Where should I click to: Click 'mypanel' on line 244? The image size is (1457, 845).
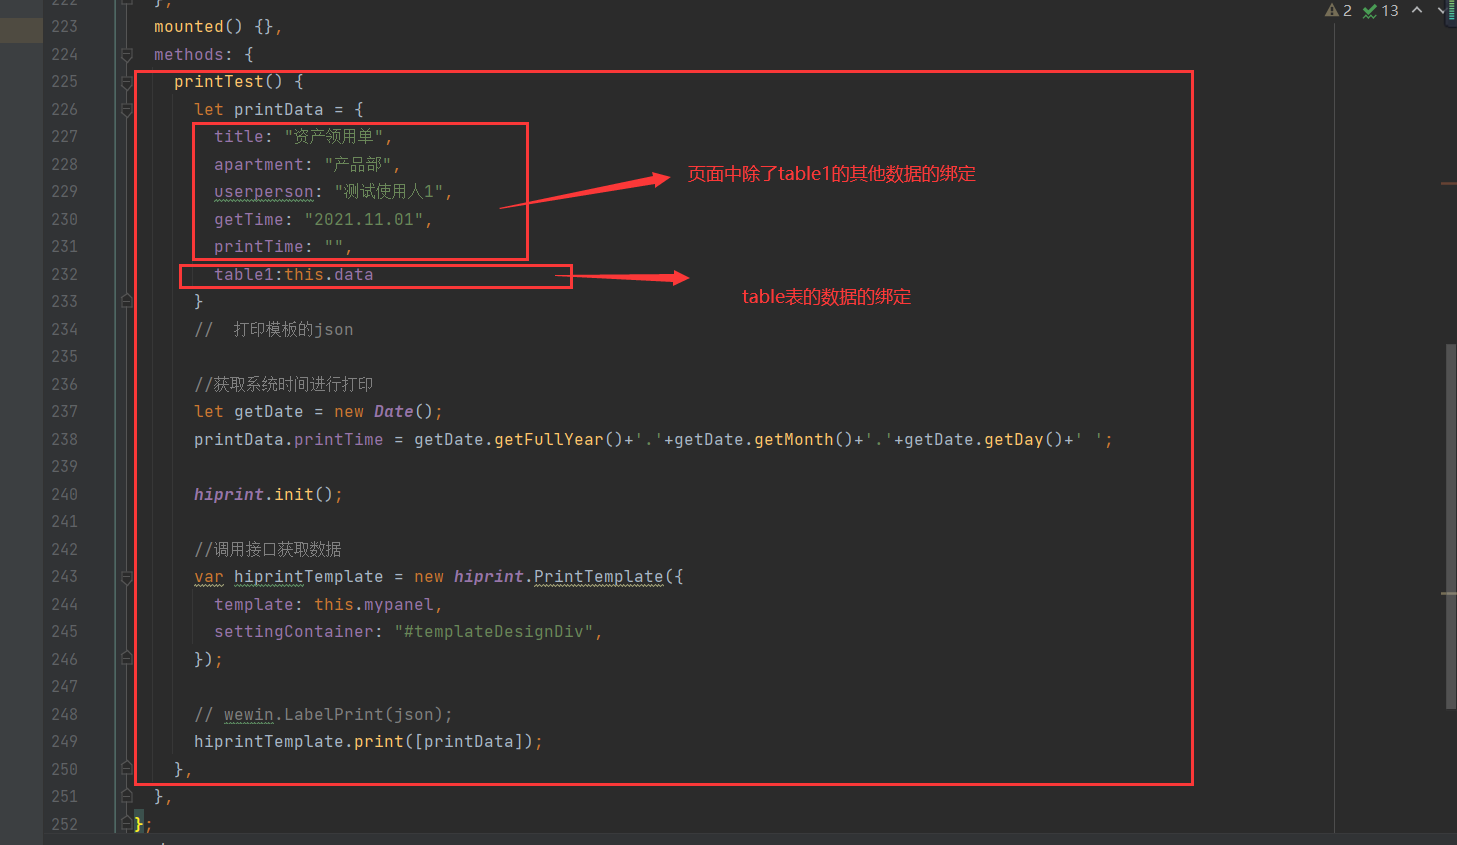pyautogui.click(x=398, y=605)
